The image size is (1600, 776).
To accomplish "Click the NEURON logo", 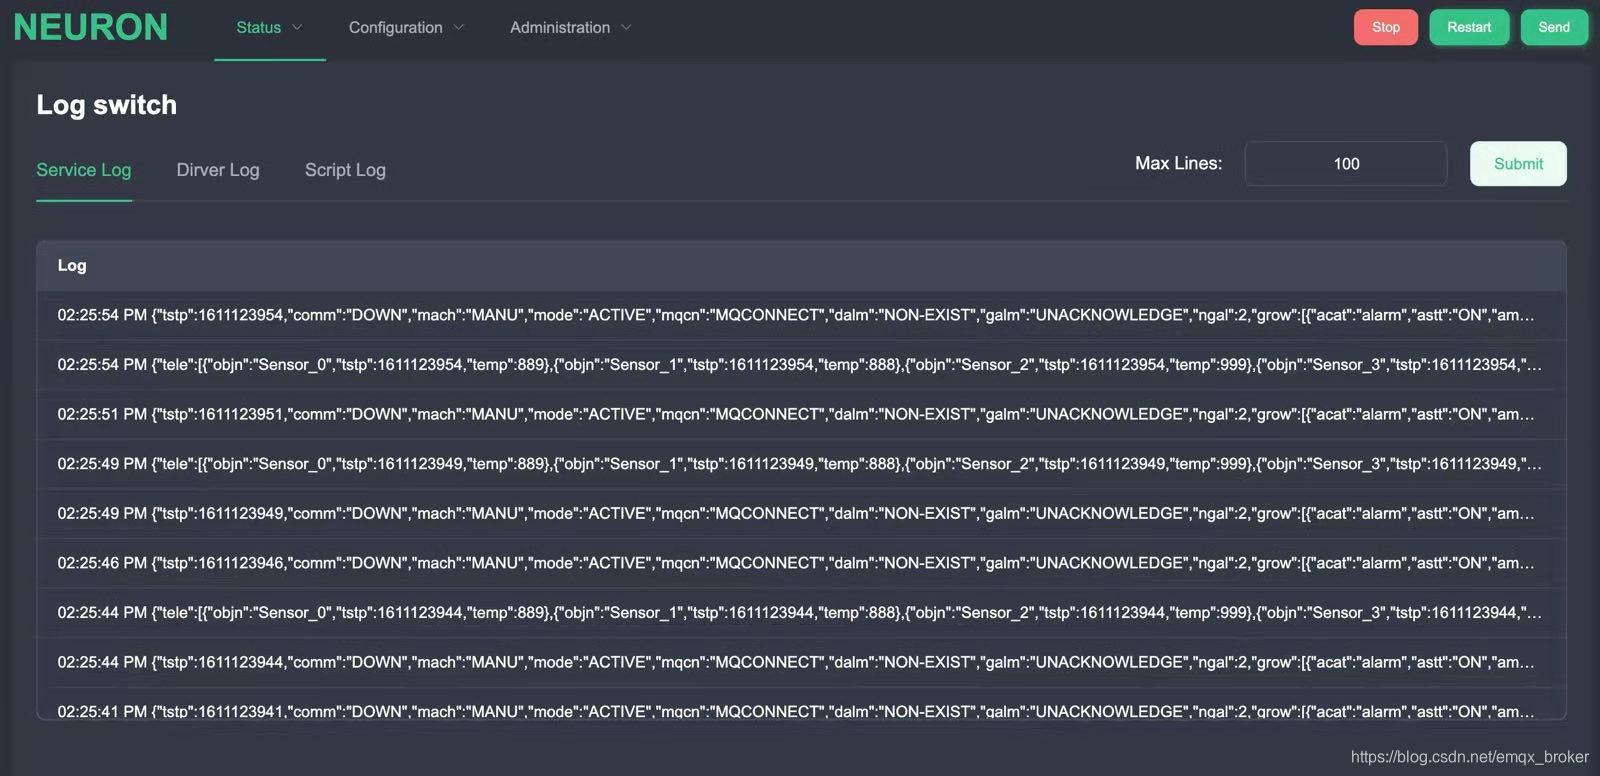I will point(91,27).
